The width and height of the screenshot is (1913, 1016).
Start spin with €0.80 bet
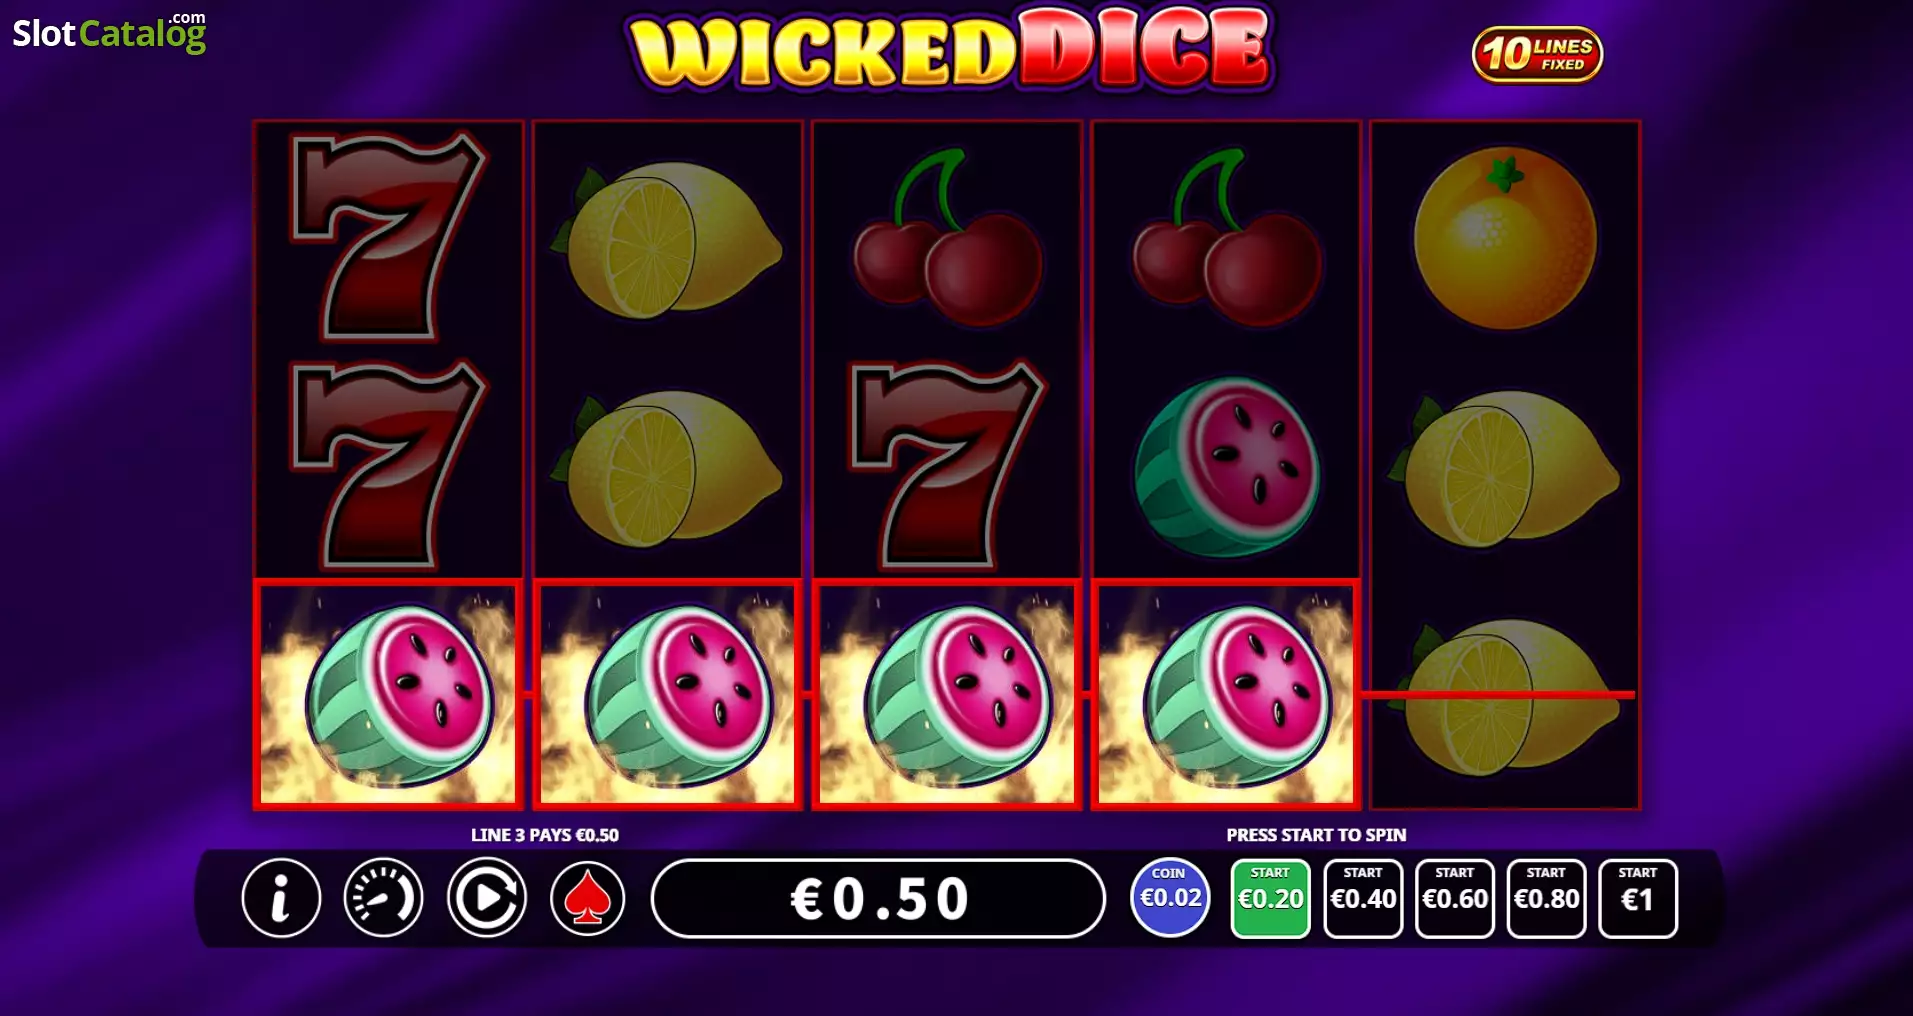tap(1546, 898)
